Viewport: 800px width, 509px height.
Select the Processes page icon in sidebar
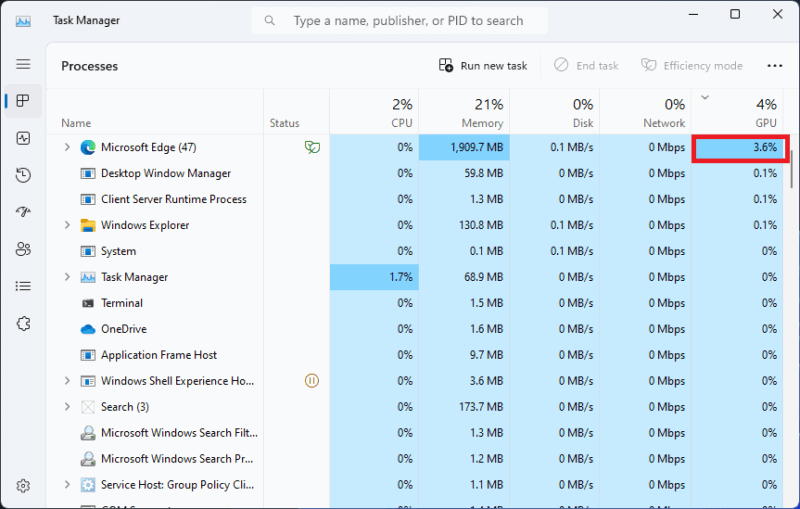23,101
